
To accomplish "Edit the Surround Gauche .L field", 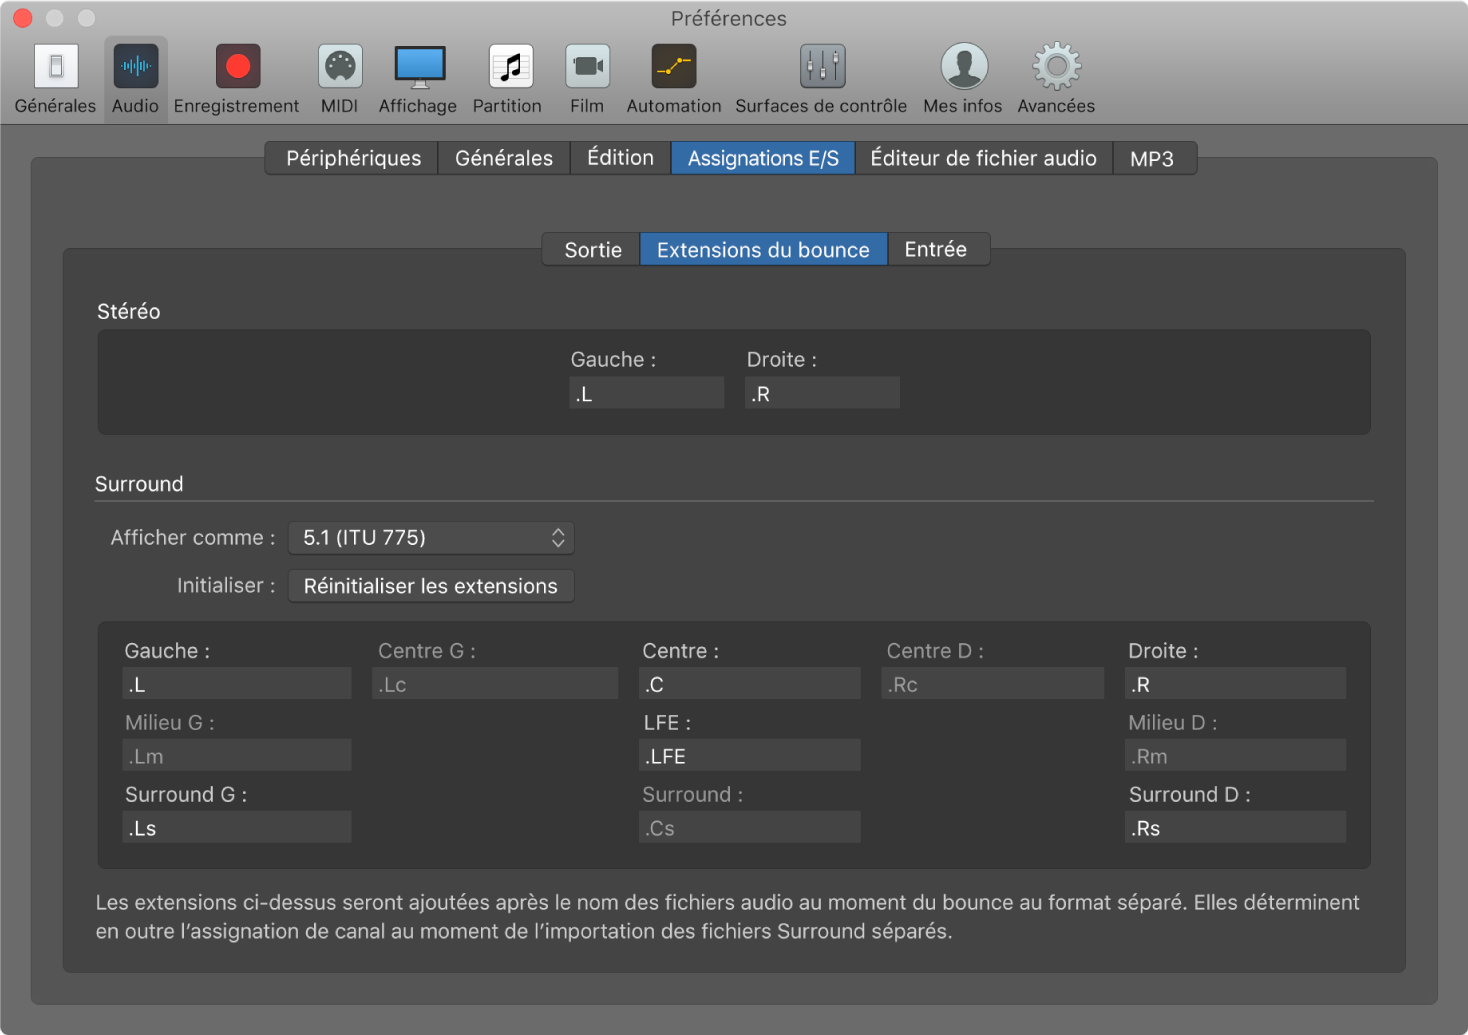I will [237, 684].
